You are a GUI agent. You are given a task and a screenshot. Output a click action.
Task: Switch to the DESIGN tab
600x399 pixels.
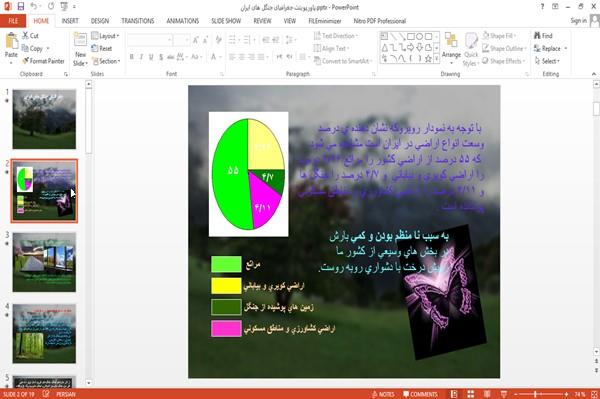coord(100,21)
